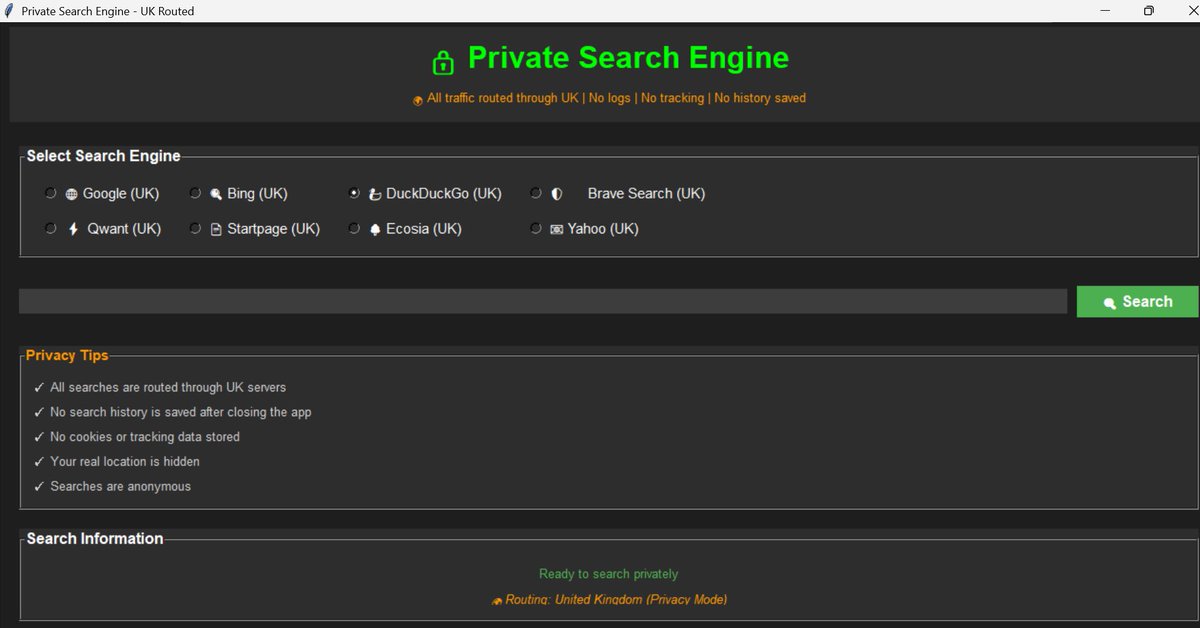Focus the search query input field
The height and width of the screenshot is (628, 1200).
pos(543,301)
